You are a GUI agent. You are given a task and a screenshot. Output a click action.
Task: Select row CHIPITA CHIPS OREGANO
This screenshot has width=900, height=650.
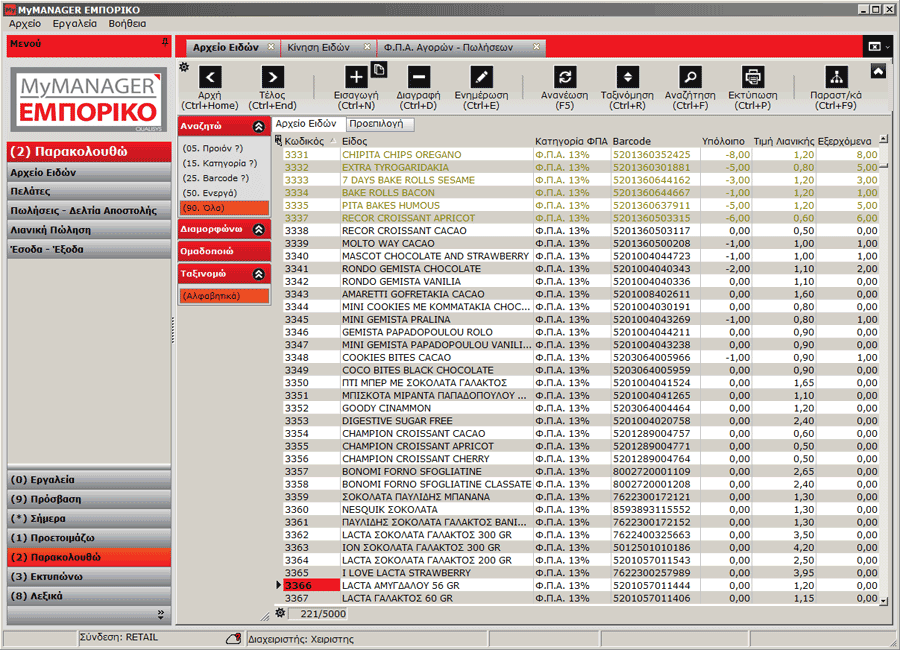pyautogui.click(x=581, y=154)
